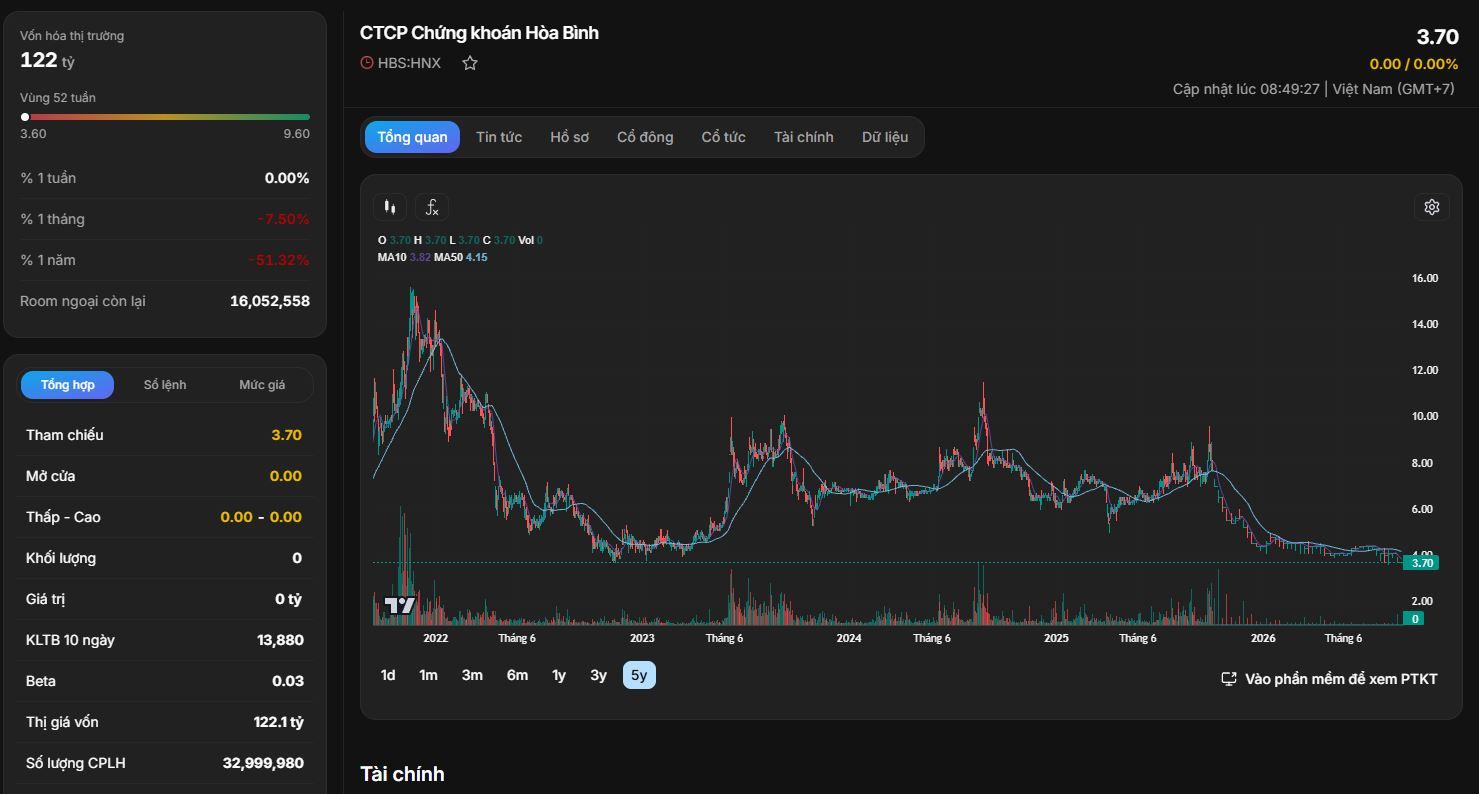Click the Vốn hóa thị trường value 122 tỷ
The width and height of the screenshot is (1479, 794).
pyautogui.click(x=47, y=60)
